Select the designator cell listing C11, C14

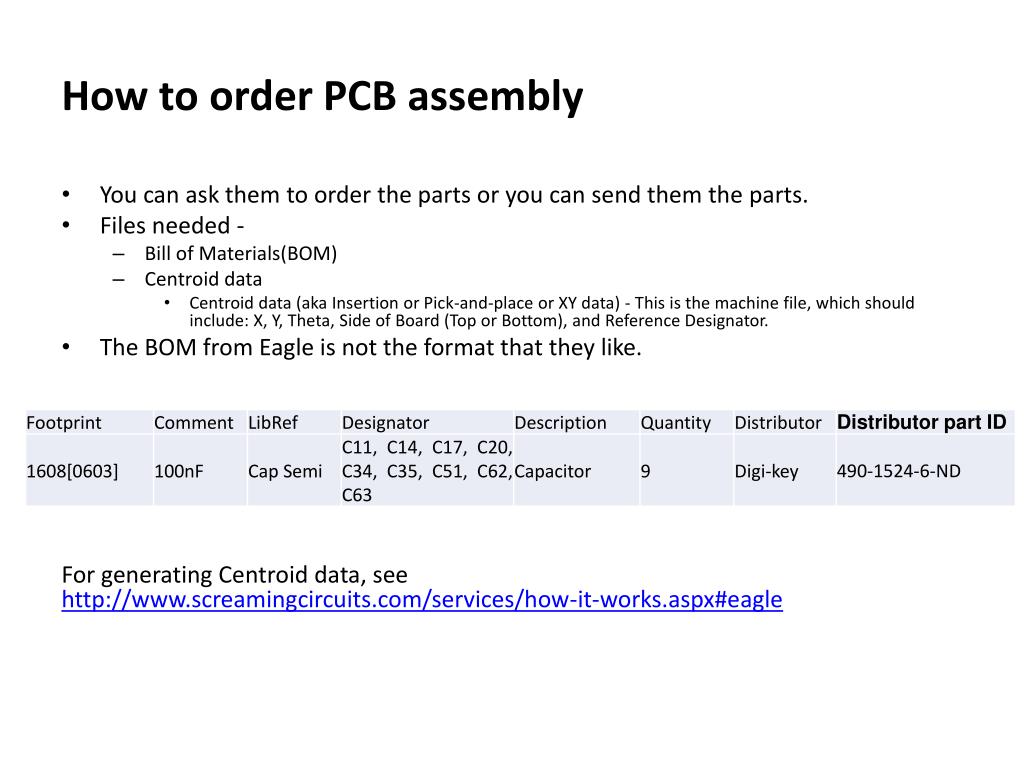point(427,471)
